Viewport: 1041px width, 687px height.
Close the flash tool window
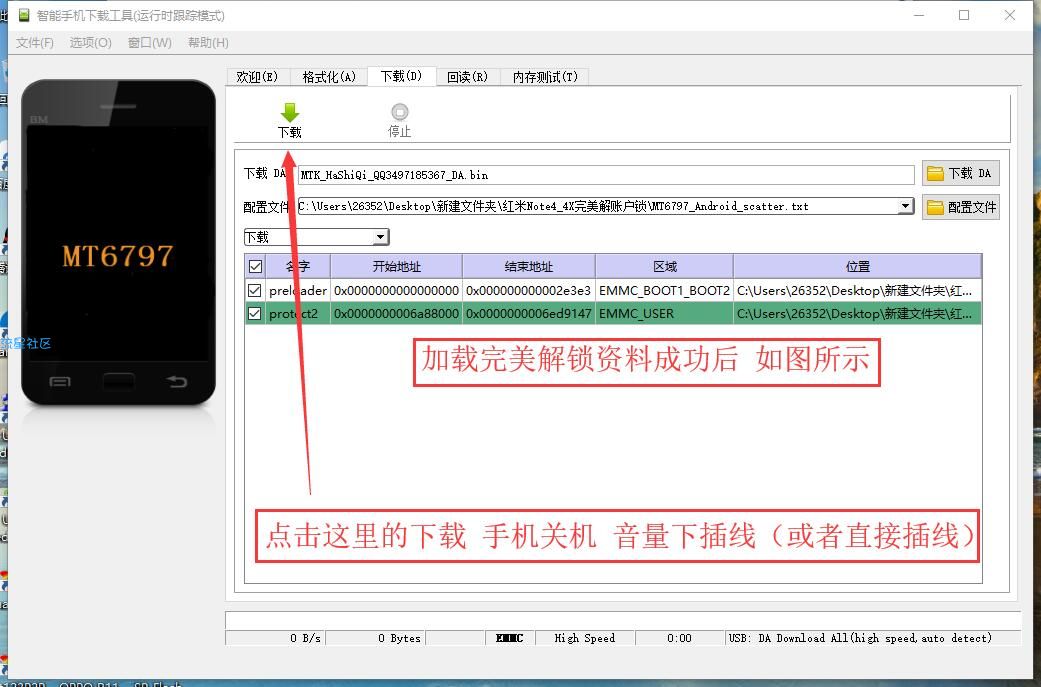click(x=1010, y=15)
